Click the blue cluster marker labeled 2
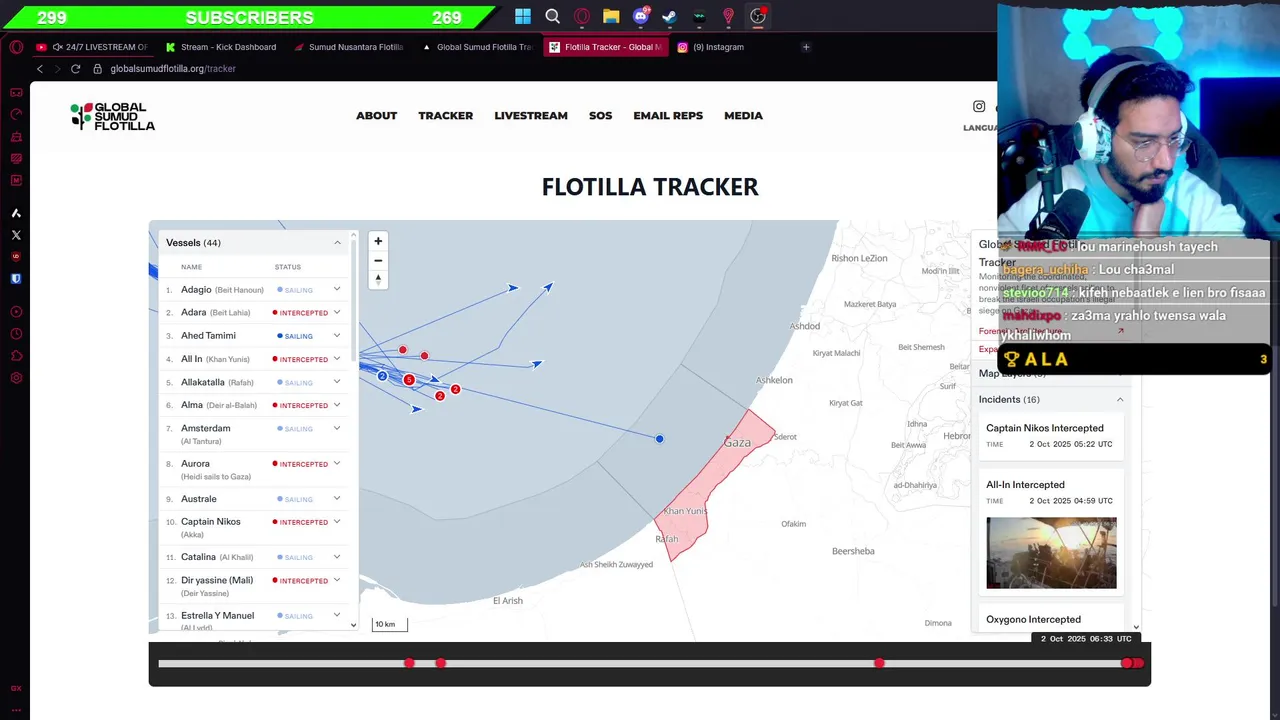This screenshot has width=1280, height=720. click(382, 376)
